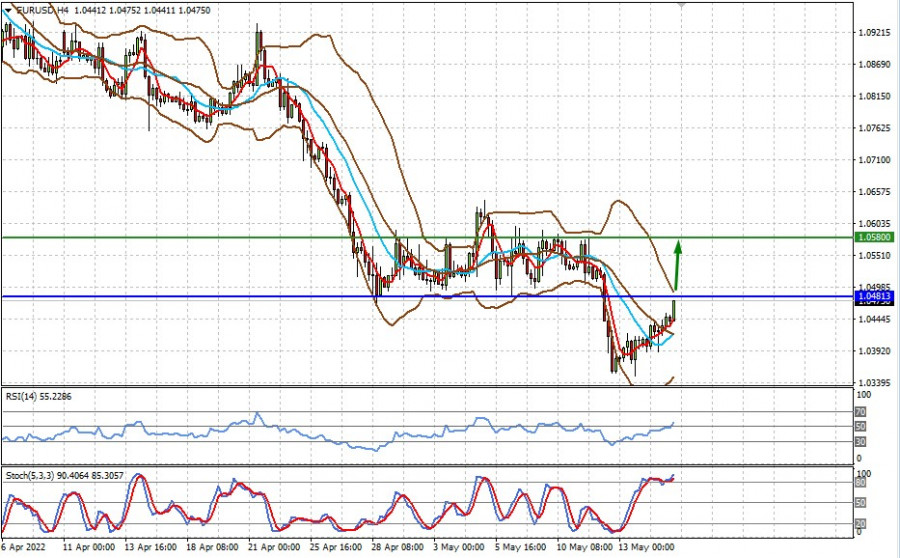Image resolution: width=900 pixels, height=558 pixels.
Task: Click the 1.03395 price scale value
Action: [874, 382]
